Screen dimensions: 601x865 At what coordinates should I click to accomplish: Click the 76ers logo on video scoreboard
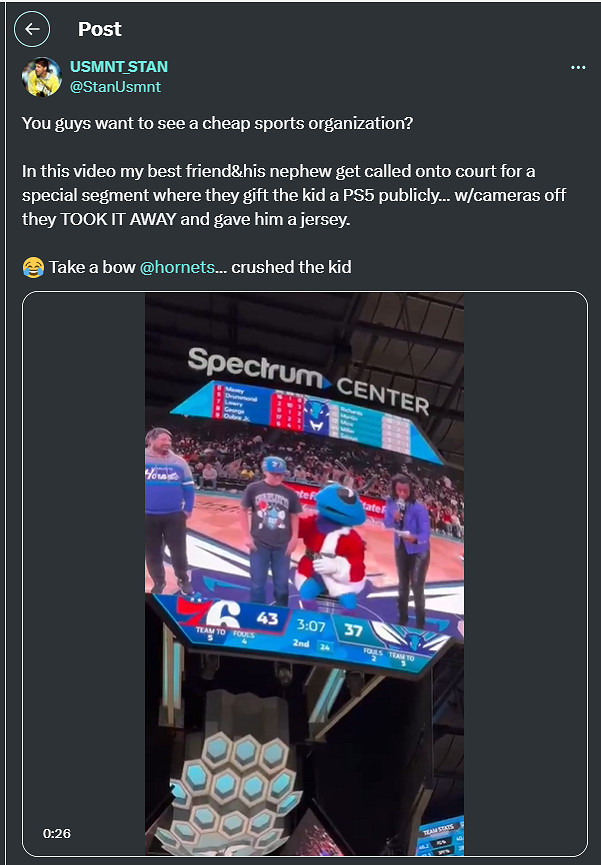(210, 611)
